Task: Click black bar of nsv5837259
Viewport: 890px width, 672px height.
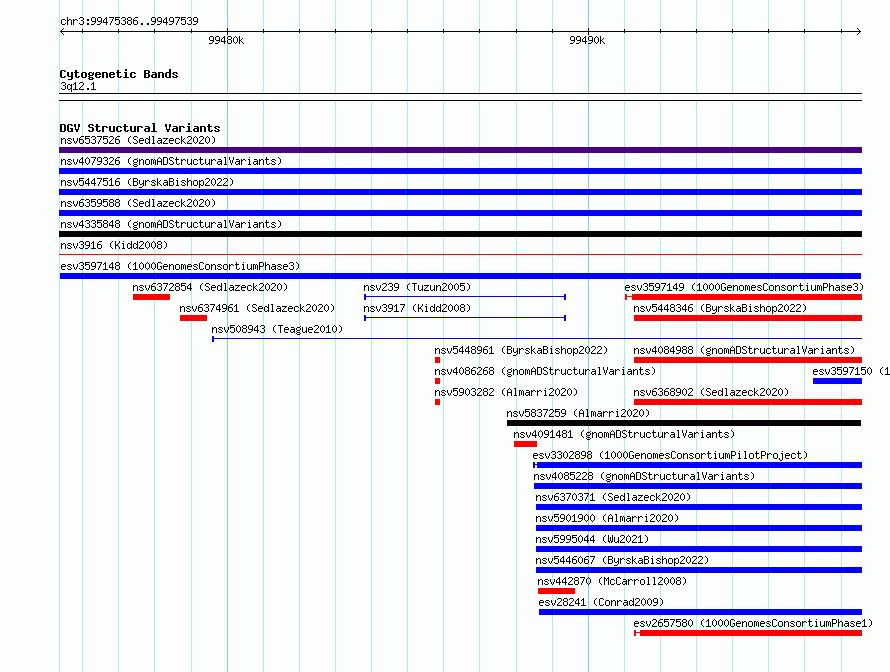Action: [684, 423]
